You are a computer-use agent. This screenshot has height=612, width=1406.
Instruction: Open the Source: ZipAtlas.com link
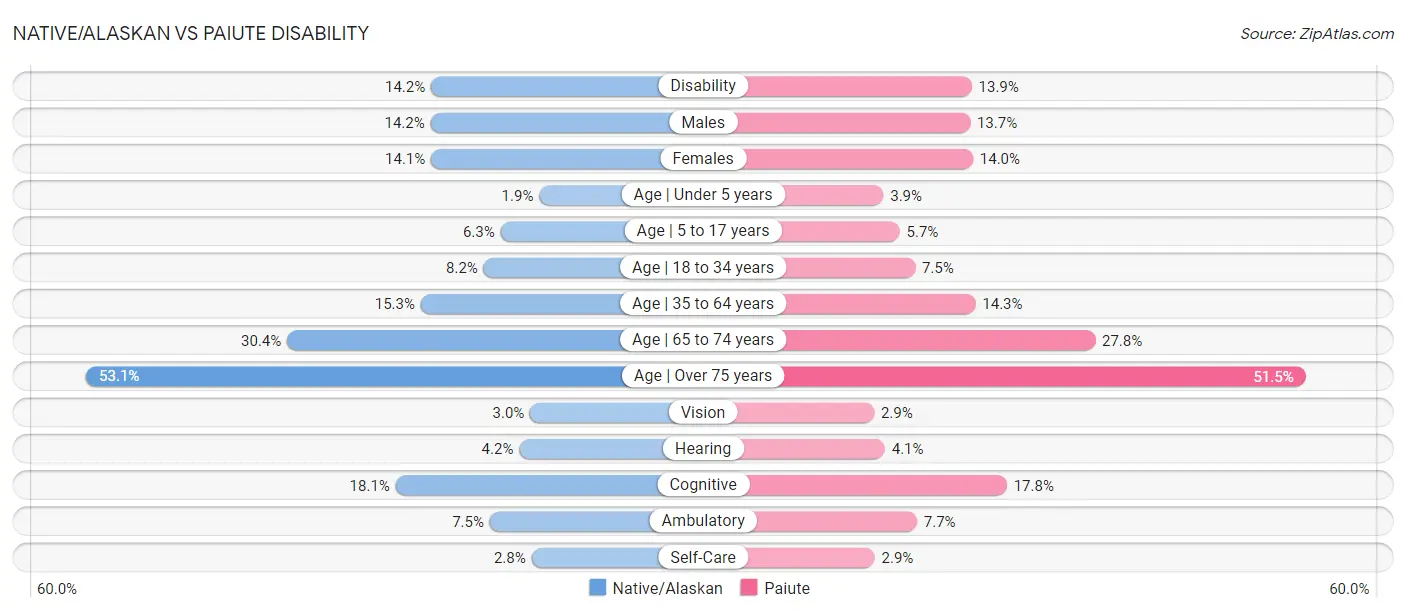(1316, 34)
